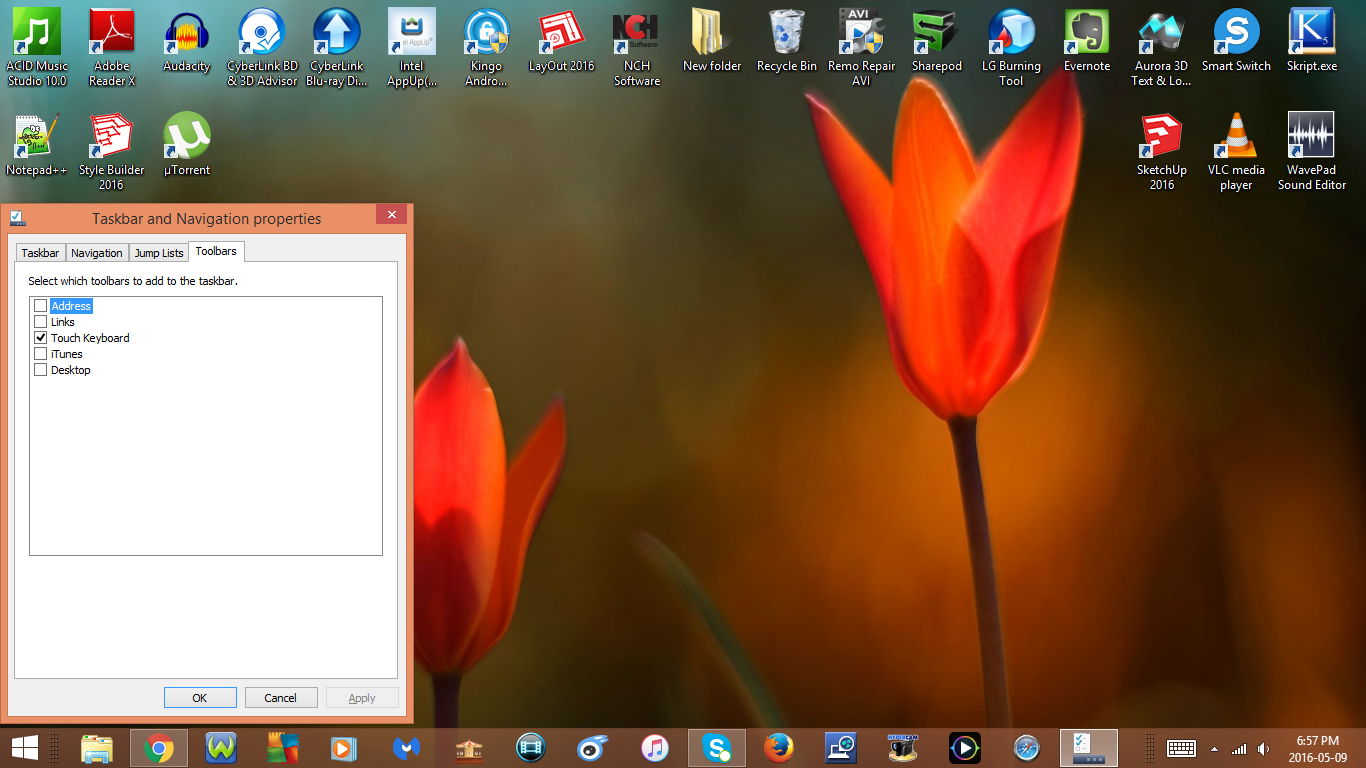
Task: Select the Adobe Reader X shortcut
Action: (112, 46)
